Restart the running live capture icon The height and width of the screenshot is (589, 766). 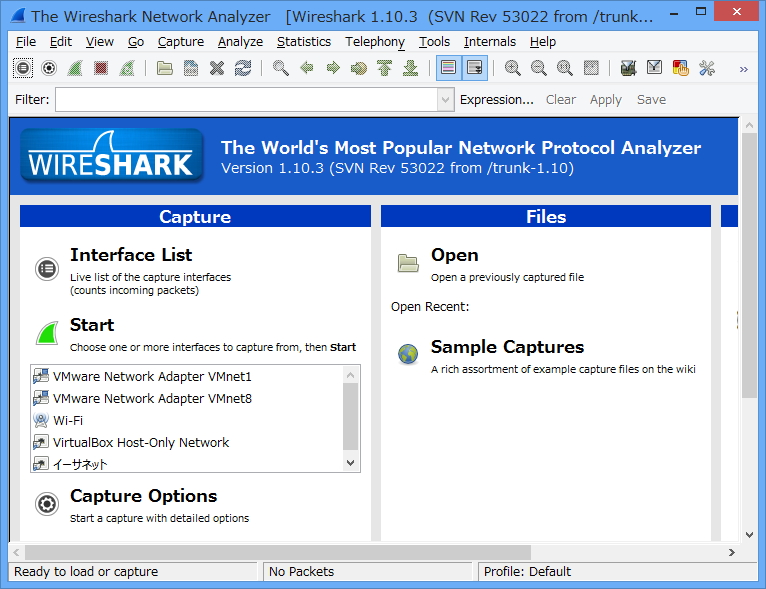pos(127,68)
